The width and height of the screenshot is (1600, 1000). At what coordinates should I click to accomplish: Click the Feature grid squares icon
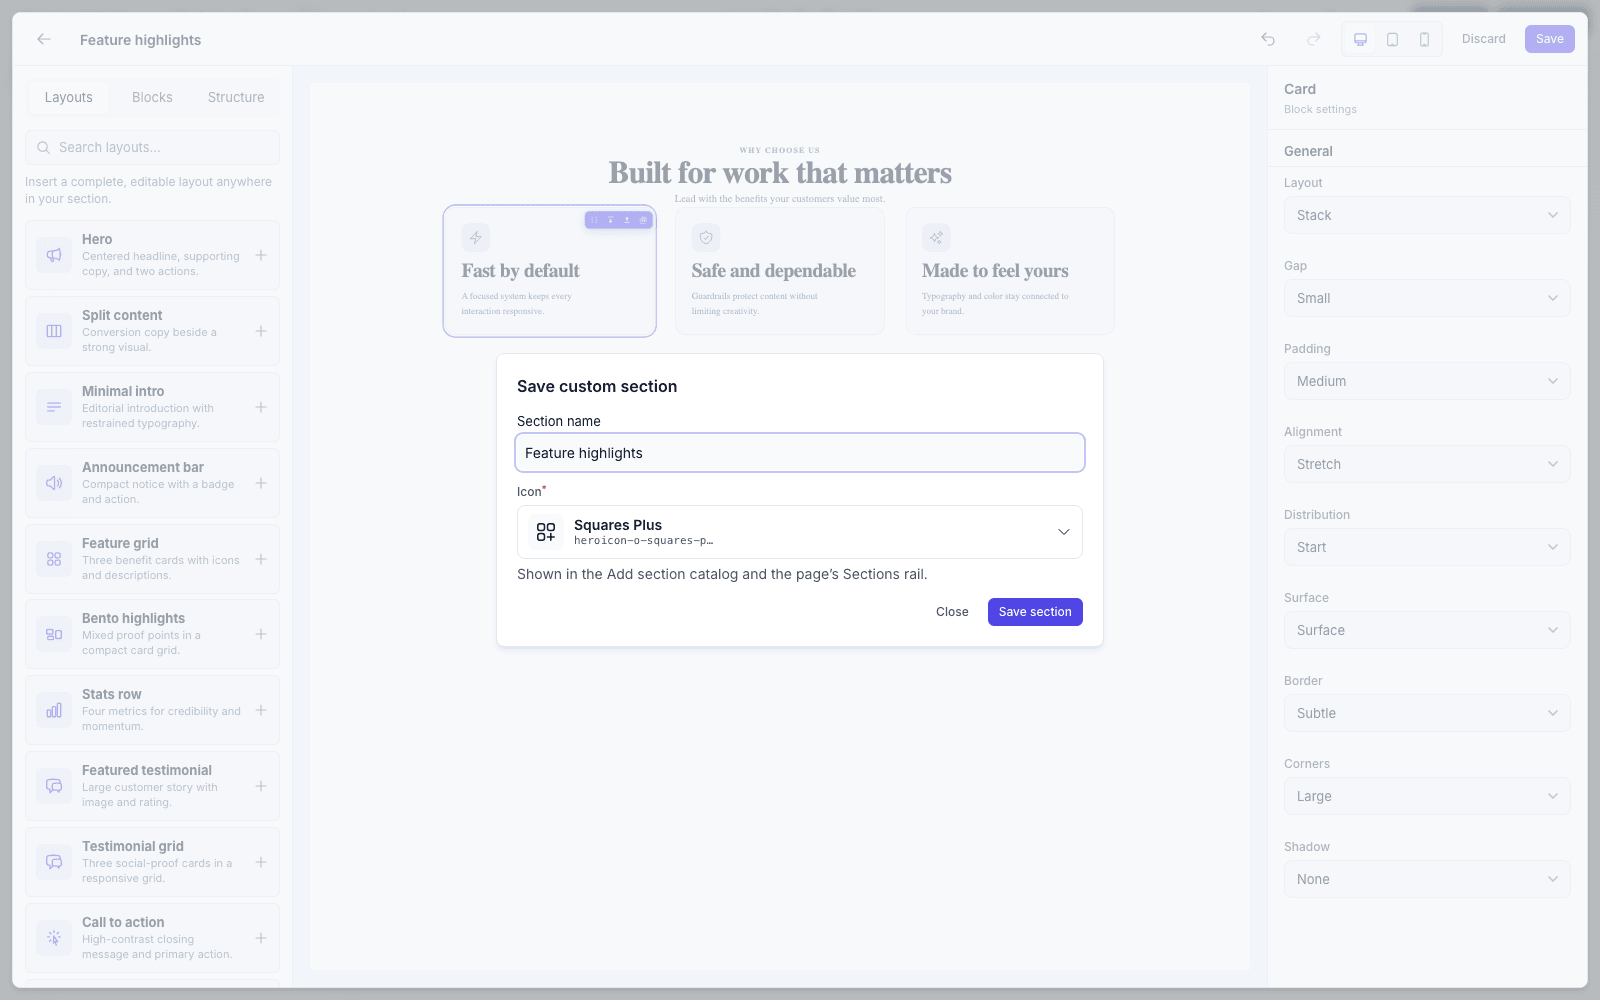pos(54,559)
